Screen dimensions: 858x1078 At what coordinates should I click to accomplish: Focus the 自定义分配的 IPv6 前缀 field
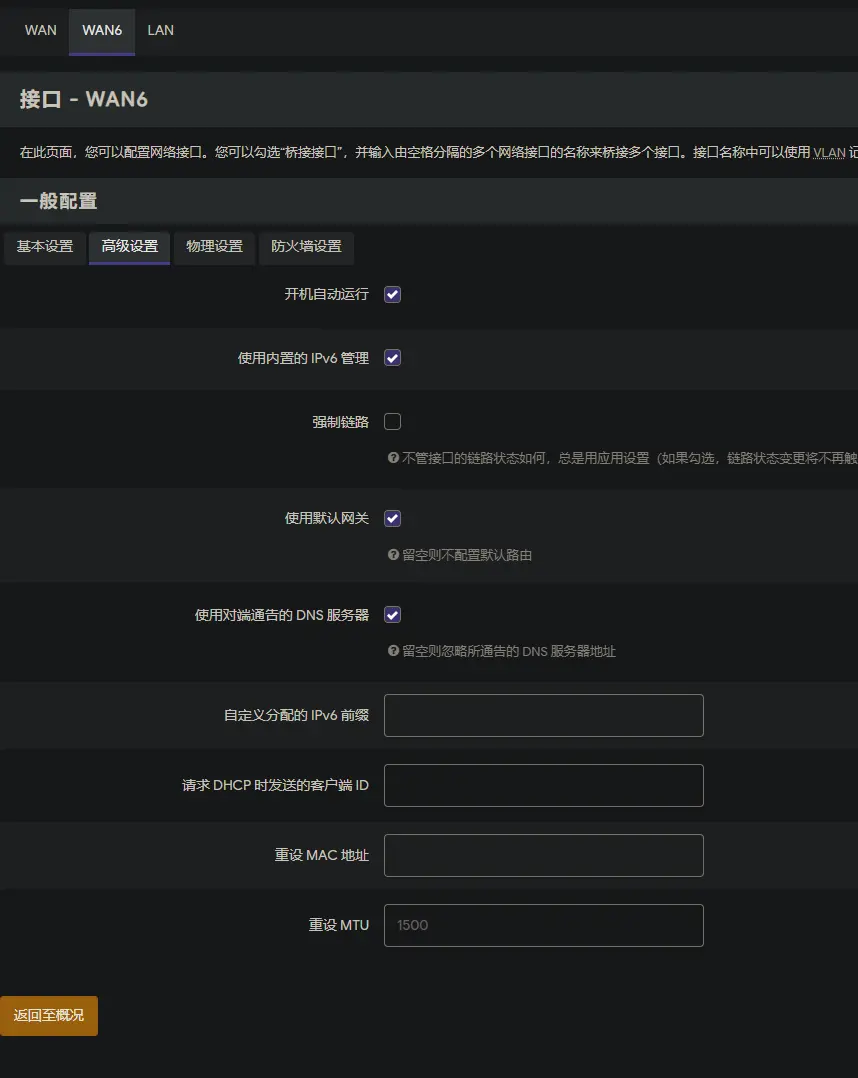tap(543, 716)
